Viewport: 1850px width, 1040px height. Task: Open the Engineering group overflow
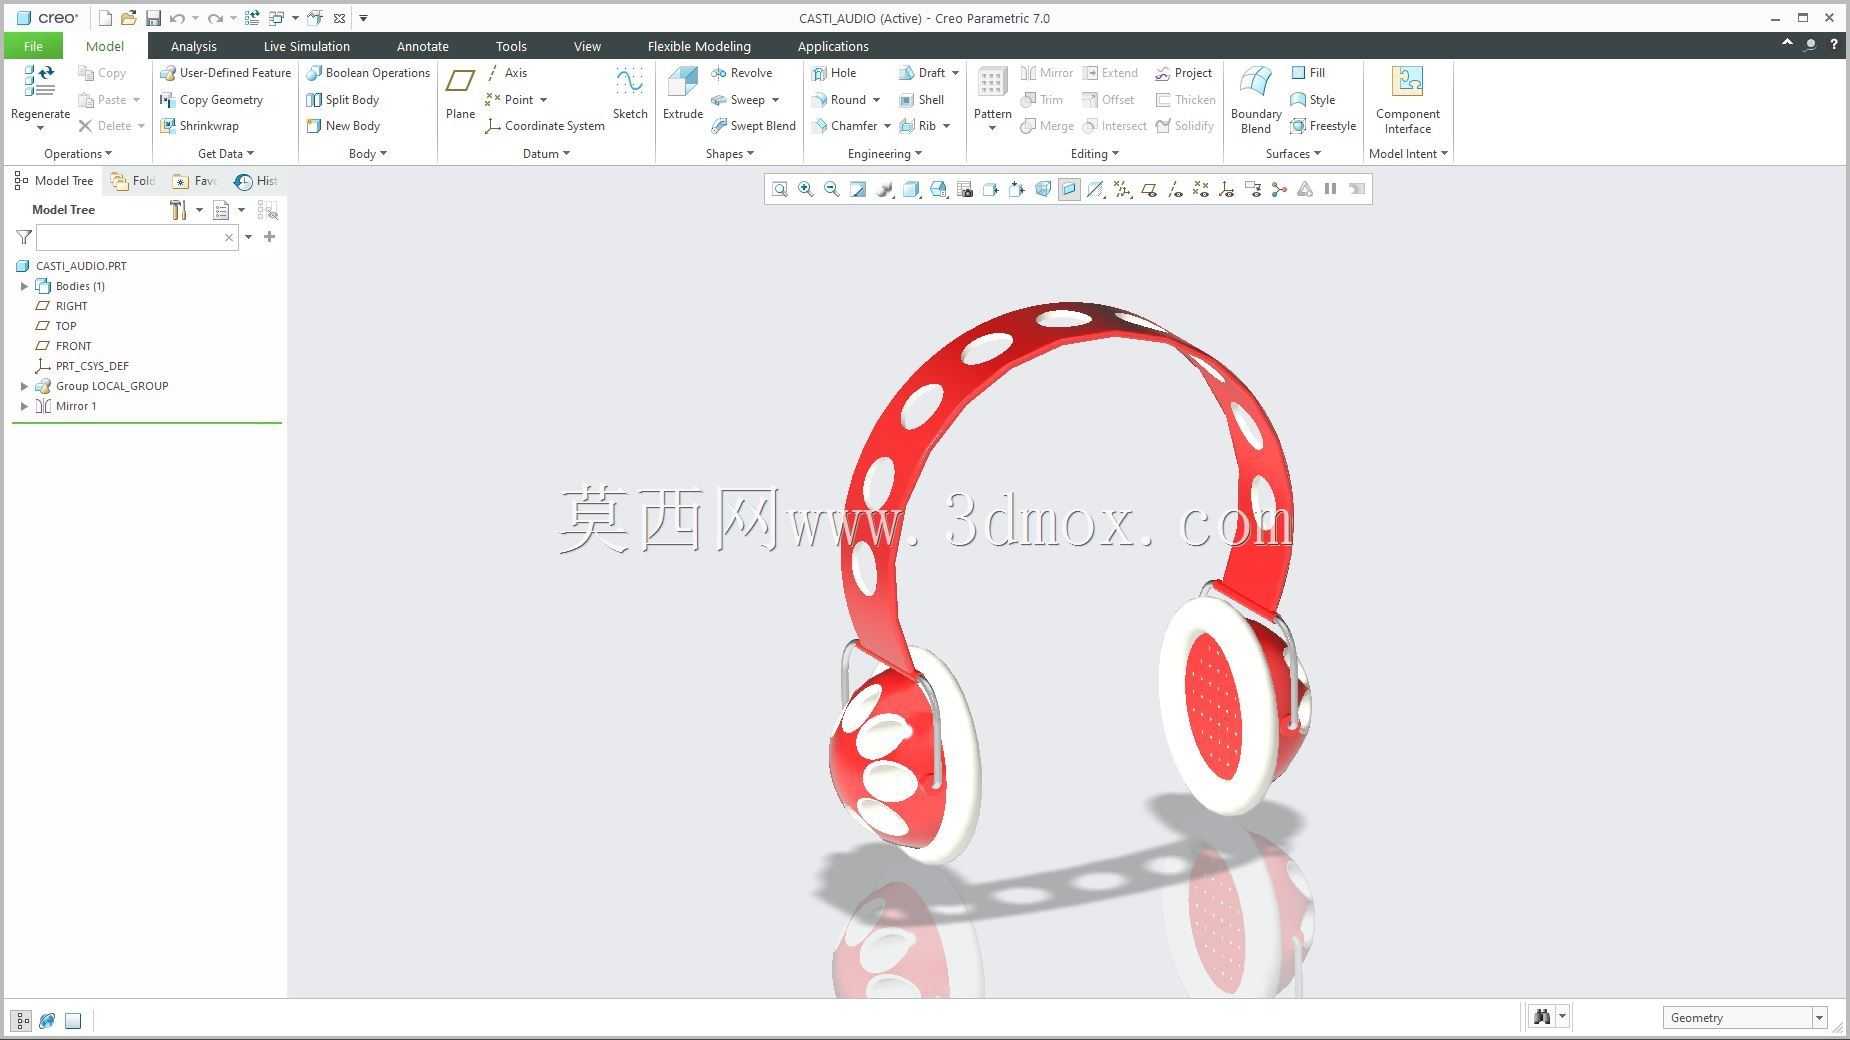point(885,154)
